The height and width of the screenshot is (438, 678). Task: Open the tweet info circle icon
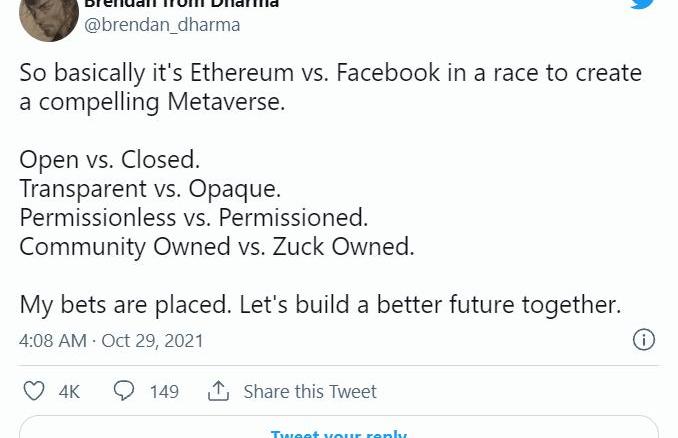pyautogui.click(x=644, y=339)
